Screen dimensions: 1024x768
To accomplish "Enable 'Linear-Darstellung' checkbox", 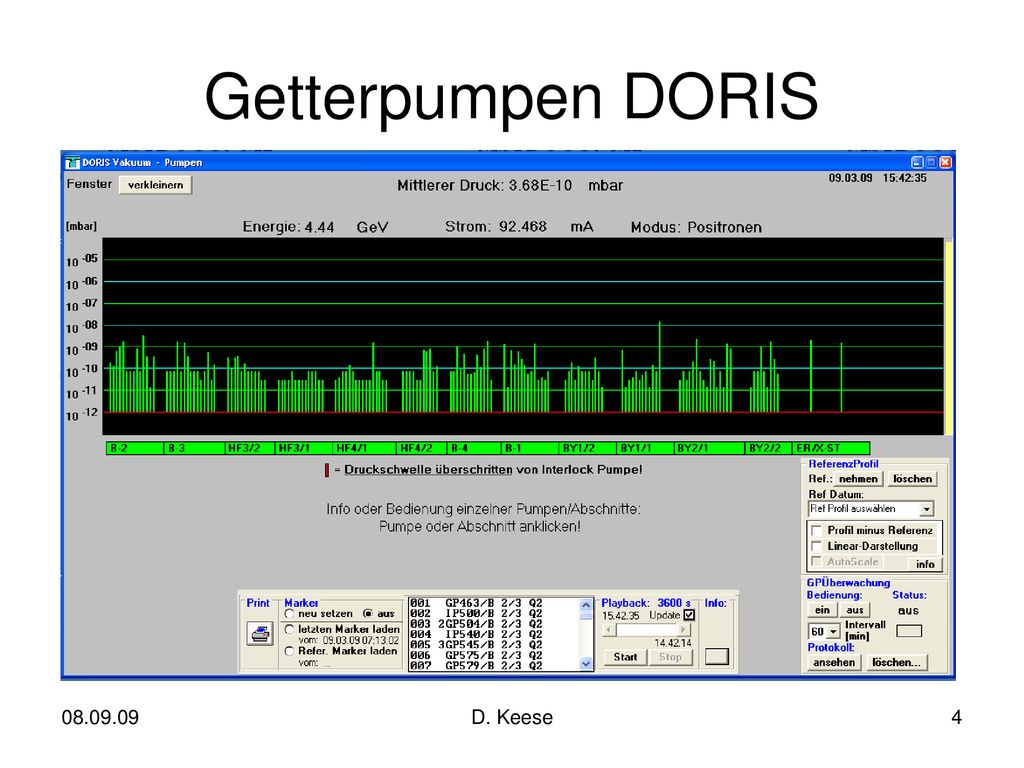I will click(816, 546).
